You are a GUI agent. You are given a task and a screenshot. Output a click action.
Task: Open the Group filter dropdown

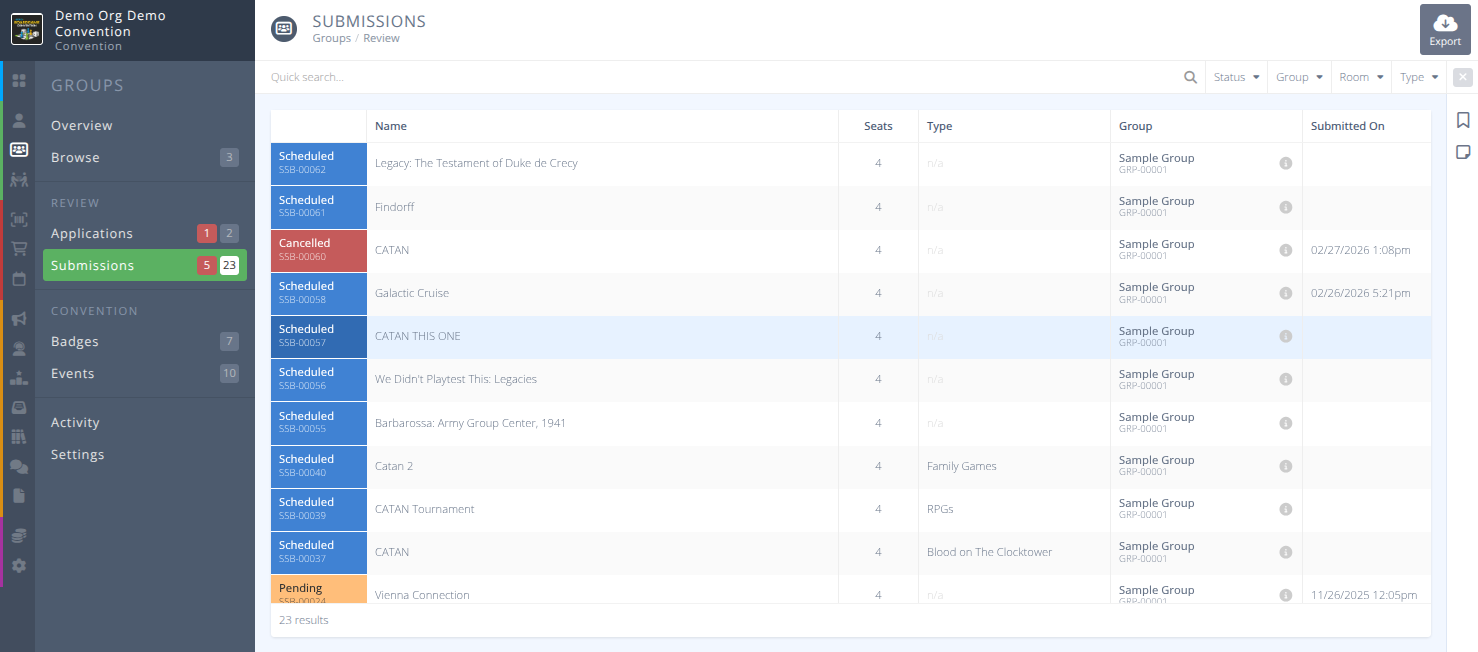(x=1299, y=77)
